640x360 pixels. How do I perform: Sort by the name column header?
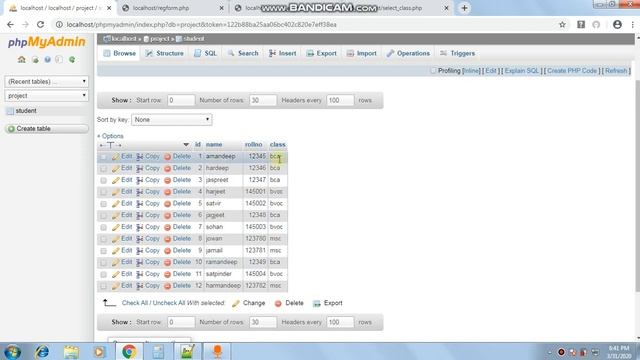click(214, 144)
